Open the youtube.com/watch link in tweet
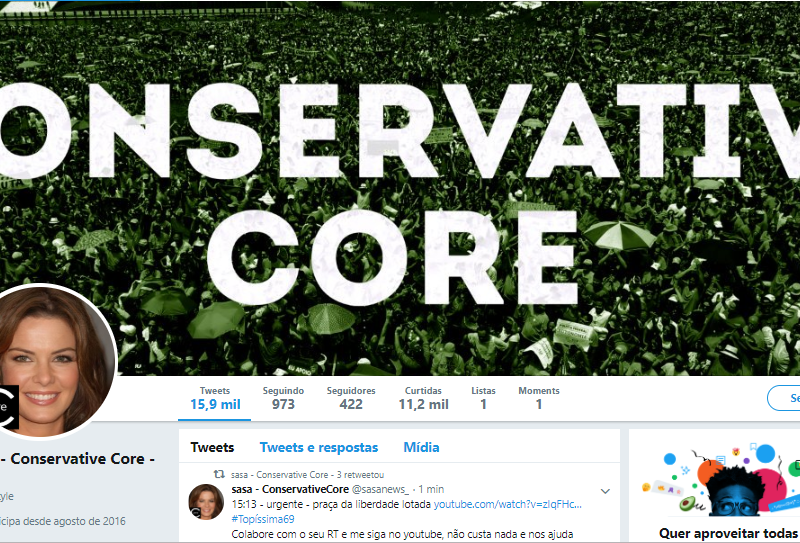 point(508,504)
